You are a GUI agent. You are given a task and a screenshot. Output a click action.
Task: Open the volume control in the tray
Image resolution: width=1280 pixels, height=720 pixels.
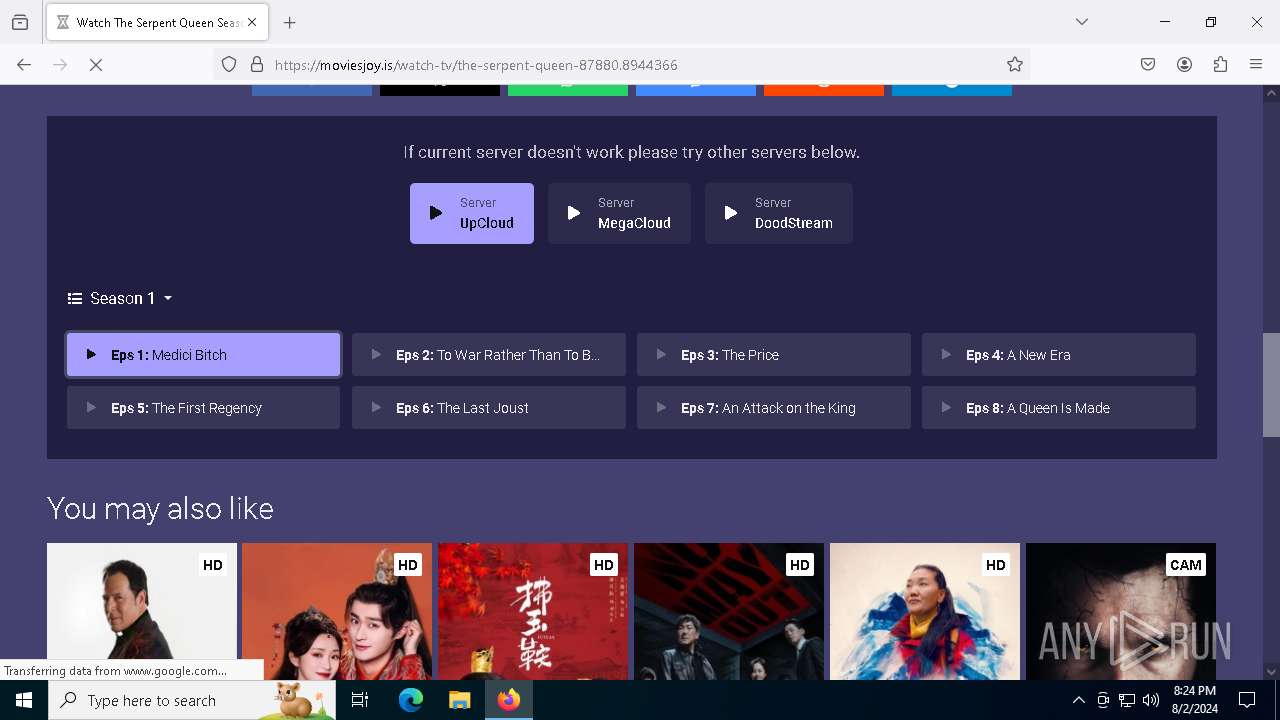(x=1151, y=700)
